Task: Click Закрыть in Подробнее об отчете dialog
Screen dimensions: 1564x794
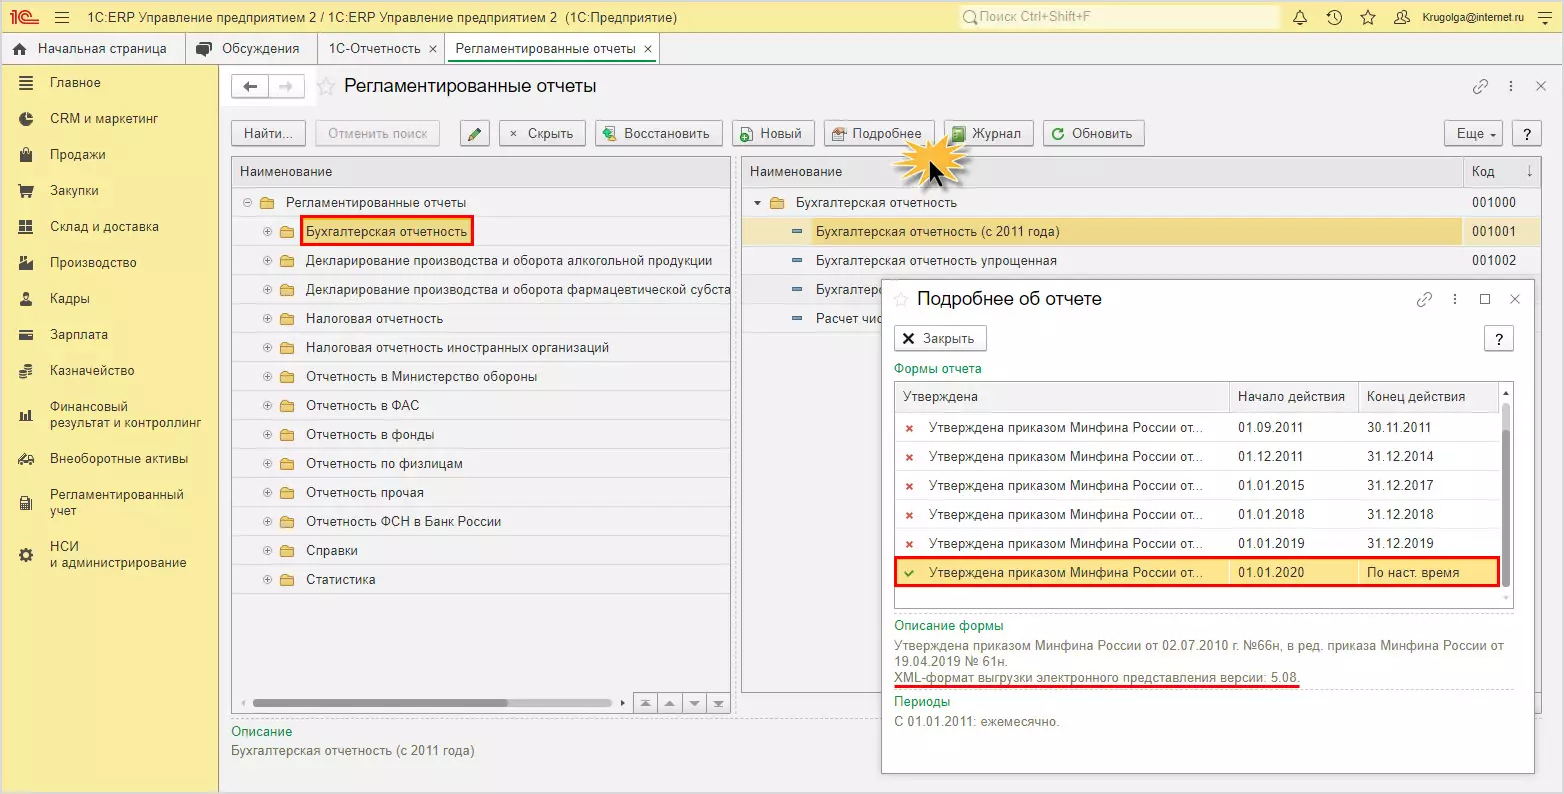Action: (940, 339)
